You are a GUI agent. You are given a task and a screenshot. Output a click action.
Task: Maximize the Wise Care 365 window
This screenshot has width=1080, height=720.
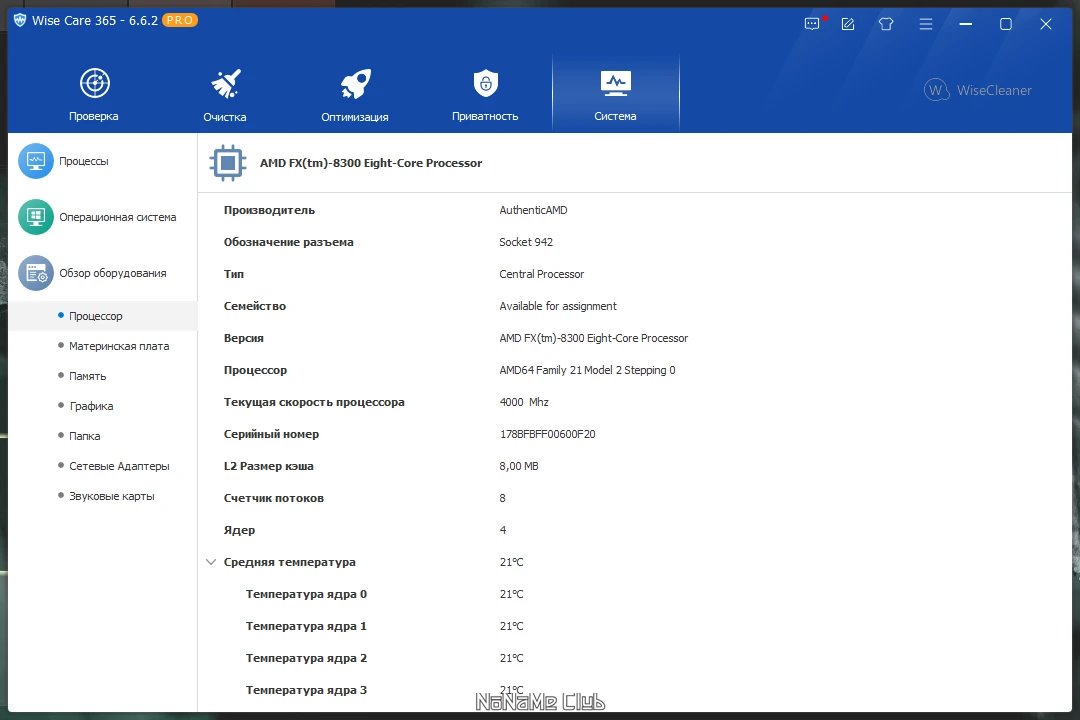(1006, 24)
